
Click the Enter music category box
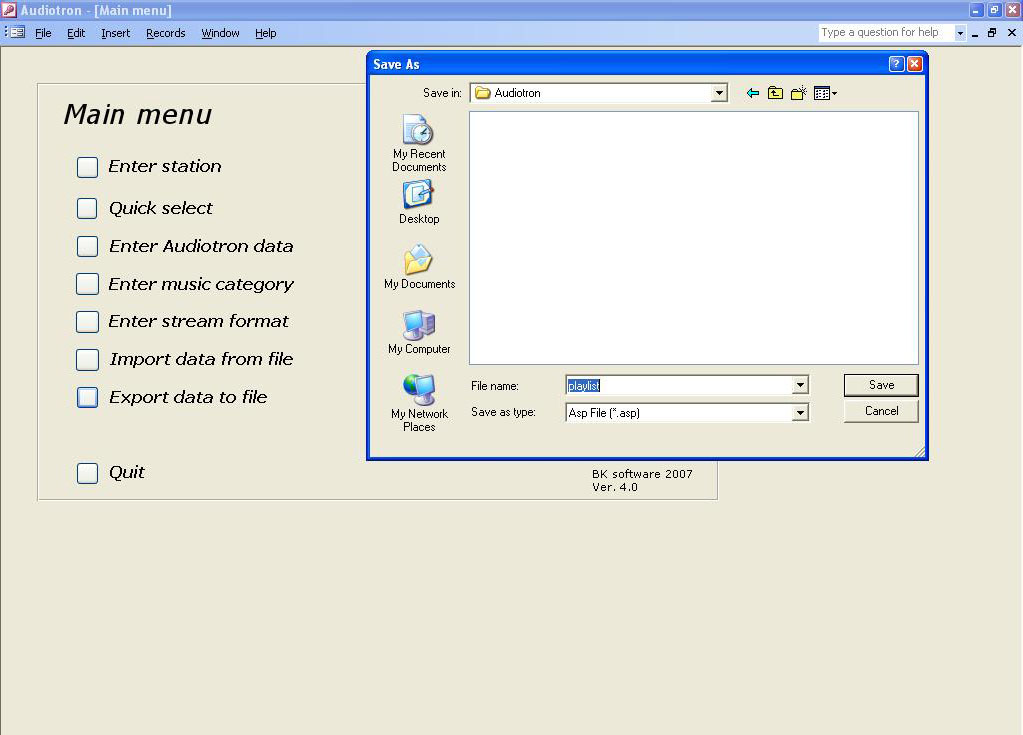click(87, 284)
